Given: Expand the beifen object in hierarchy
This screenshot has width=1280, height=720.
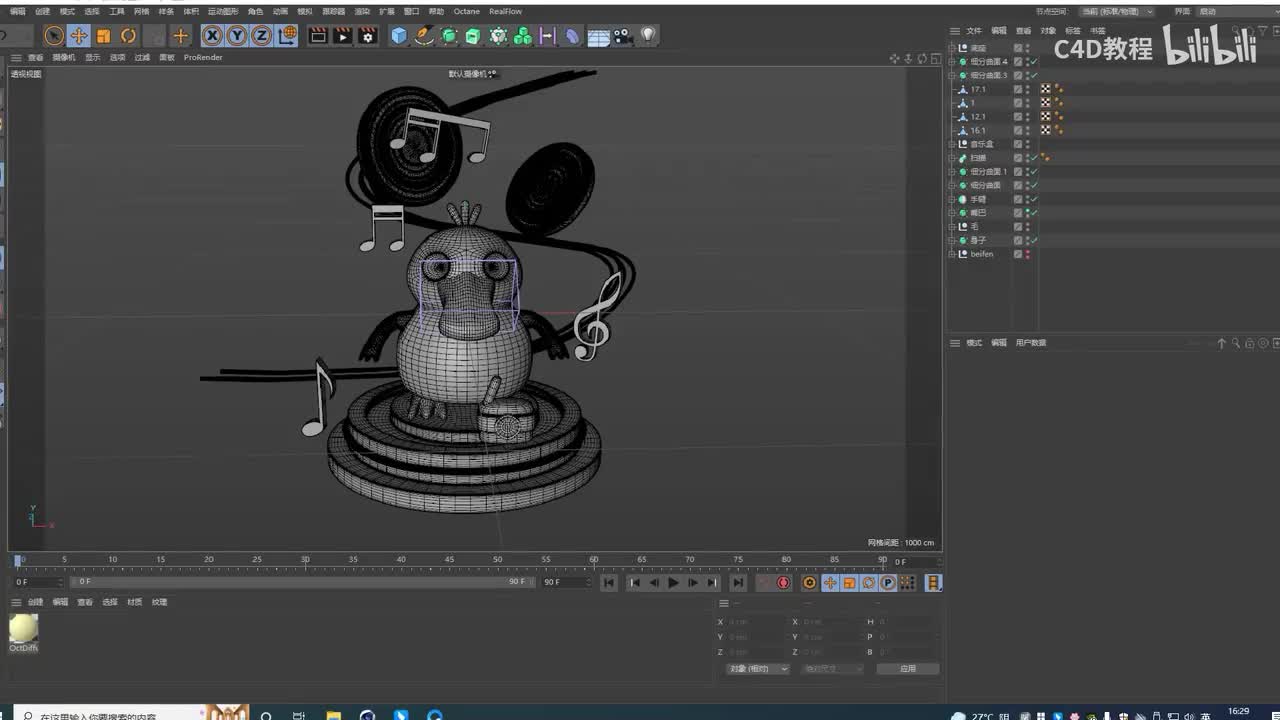Looking at the screenshot, I should pos(952,254).
